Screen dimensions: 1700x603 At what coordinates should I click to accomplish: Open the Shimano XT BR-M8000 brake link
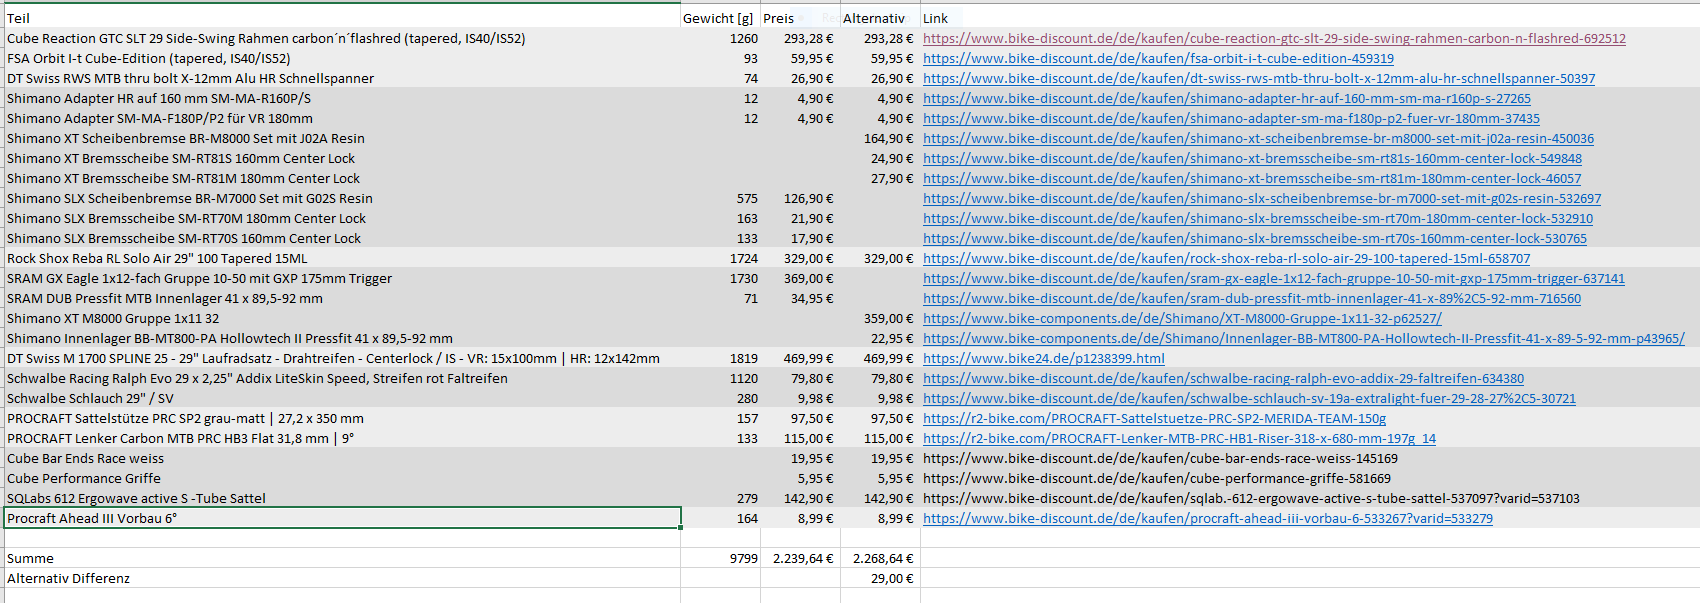(1258, 138)
